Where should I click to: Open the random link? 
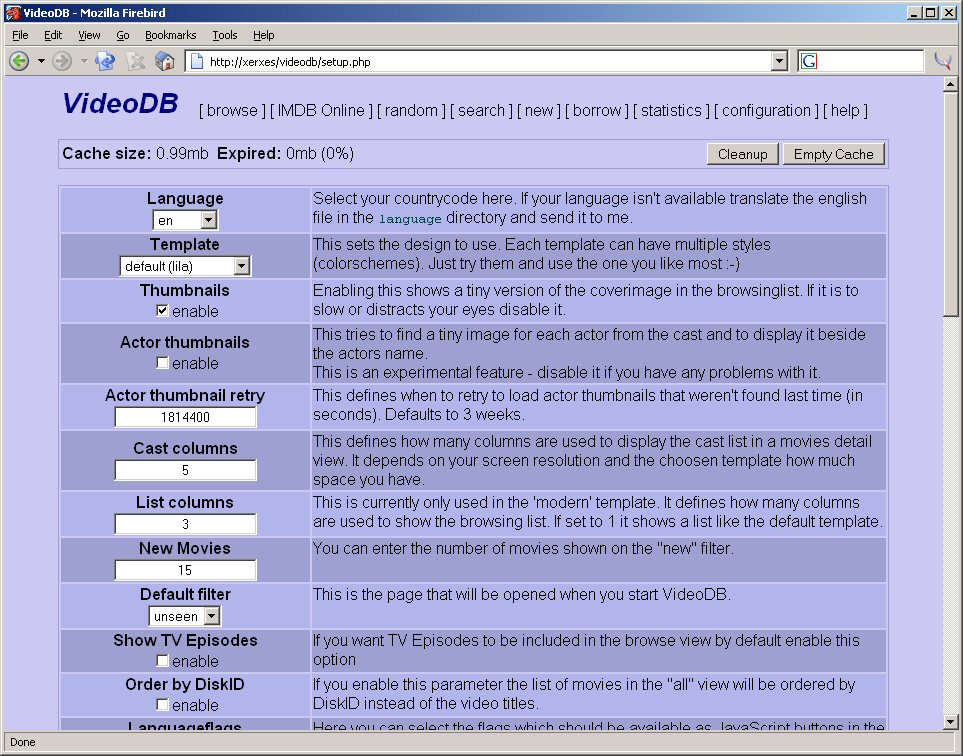pos(411,111)
